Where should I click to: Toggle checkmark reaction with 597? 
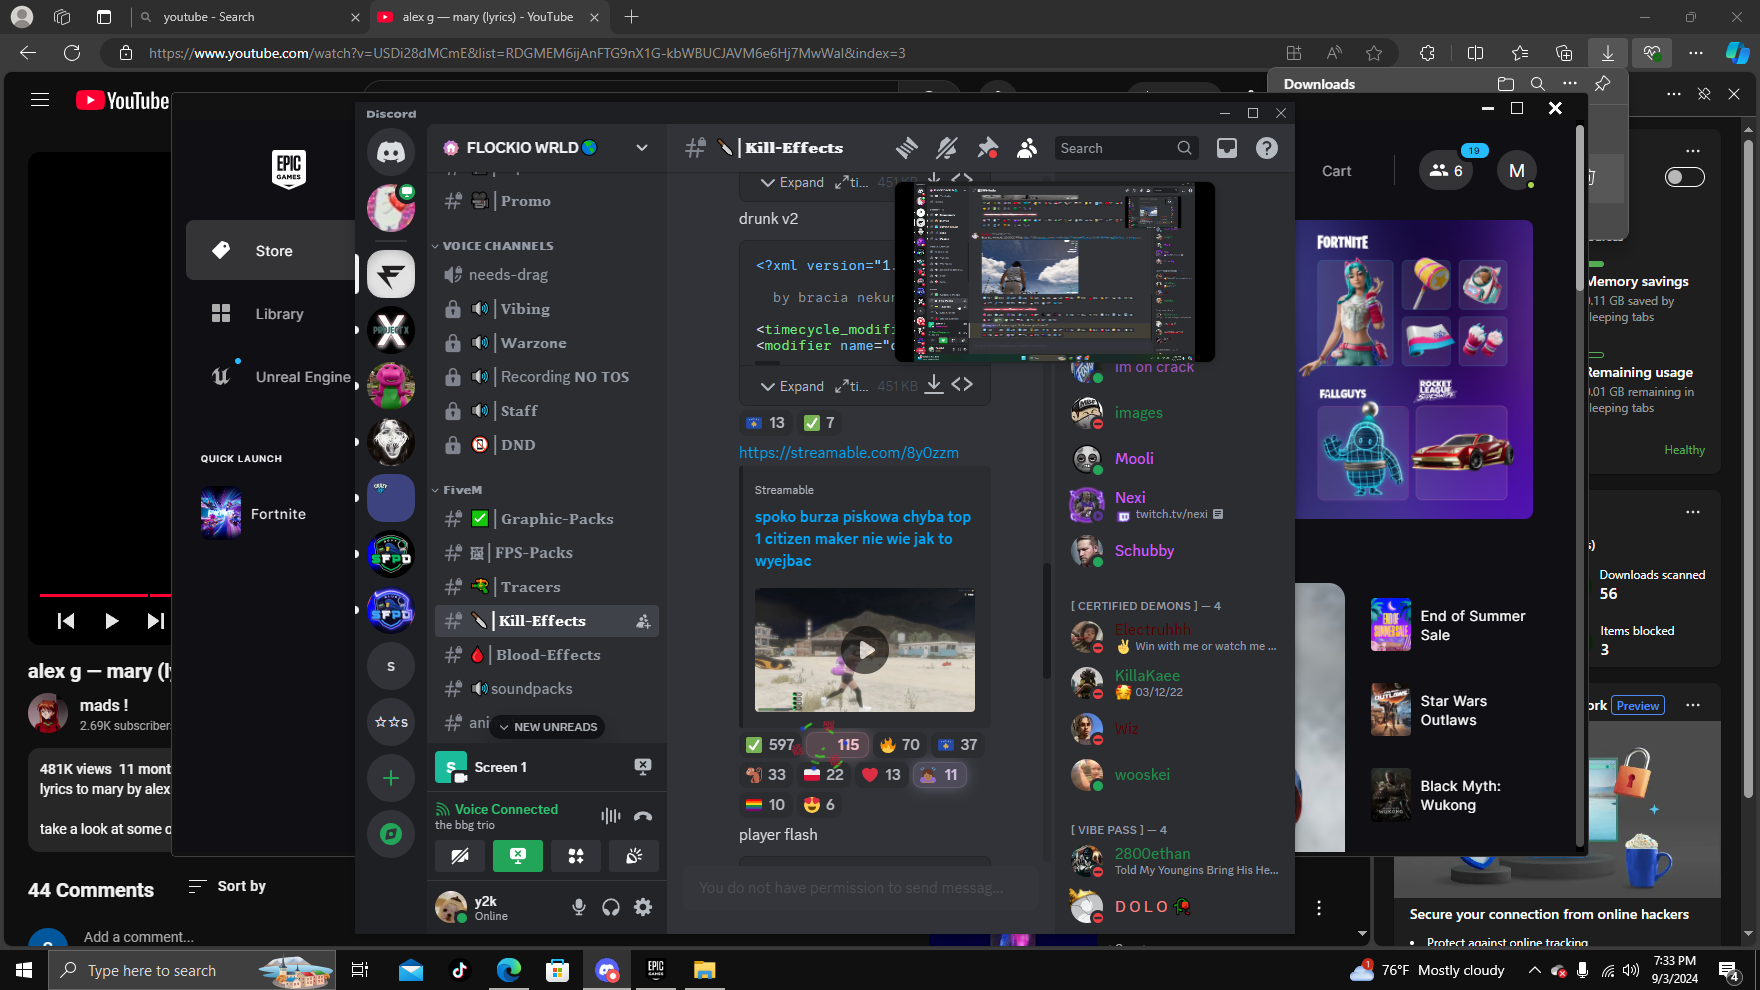(770, 745)
